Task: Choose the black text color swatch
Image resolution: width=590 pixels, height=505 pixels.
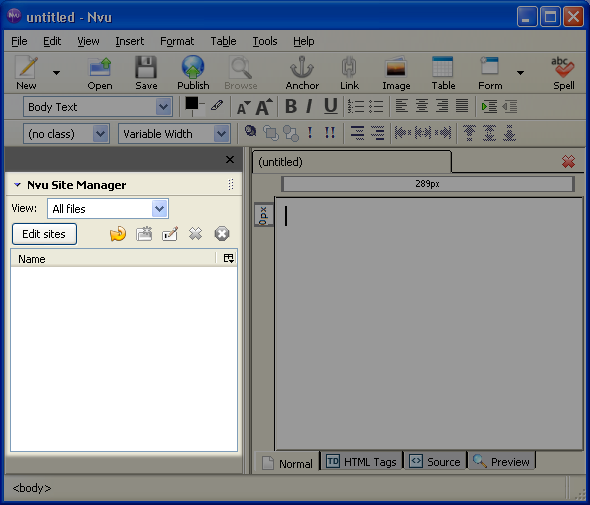Action: pyautogui.click(x=192, y=103)
